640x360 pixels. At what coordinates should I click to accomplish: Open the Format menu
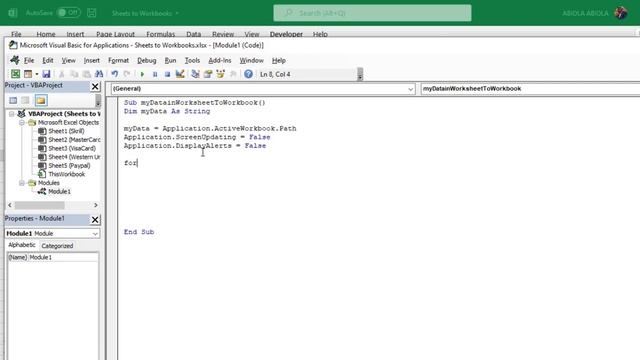coord(118,60)
